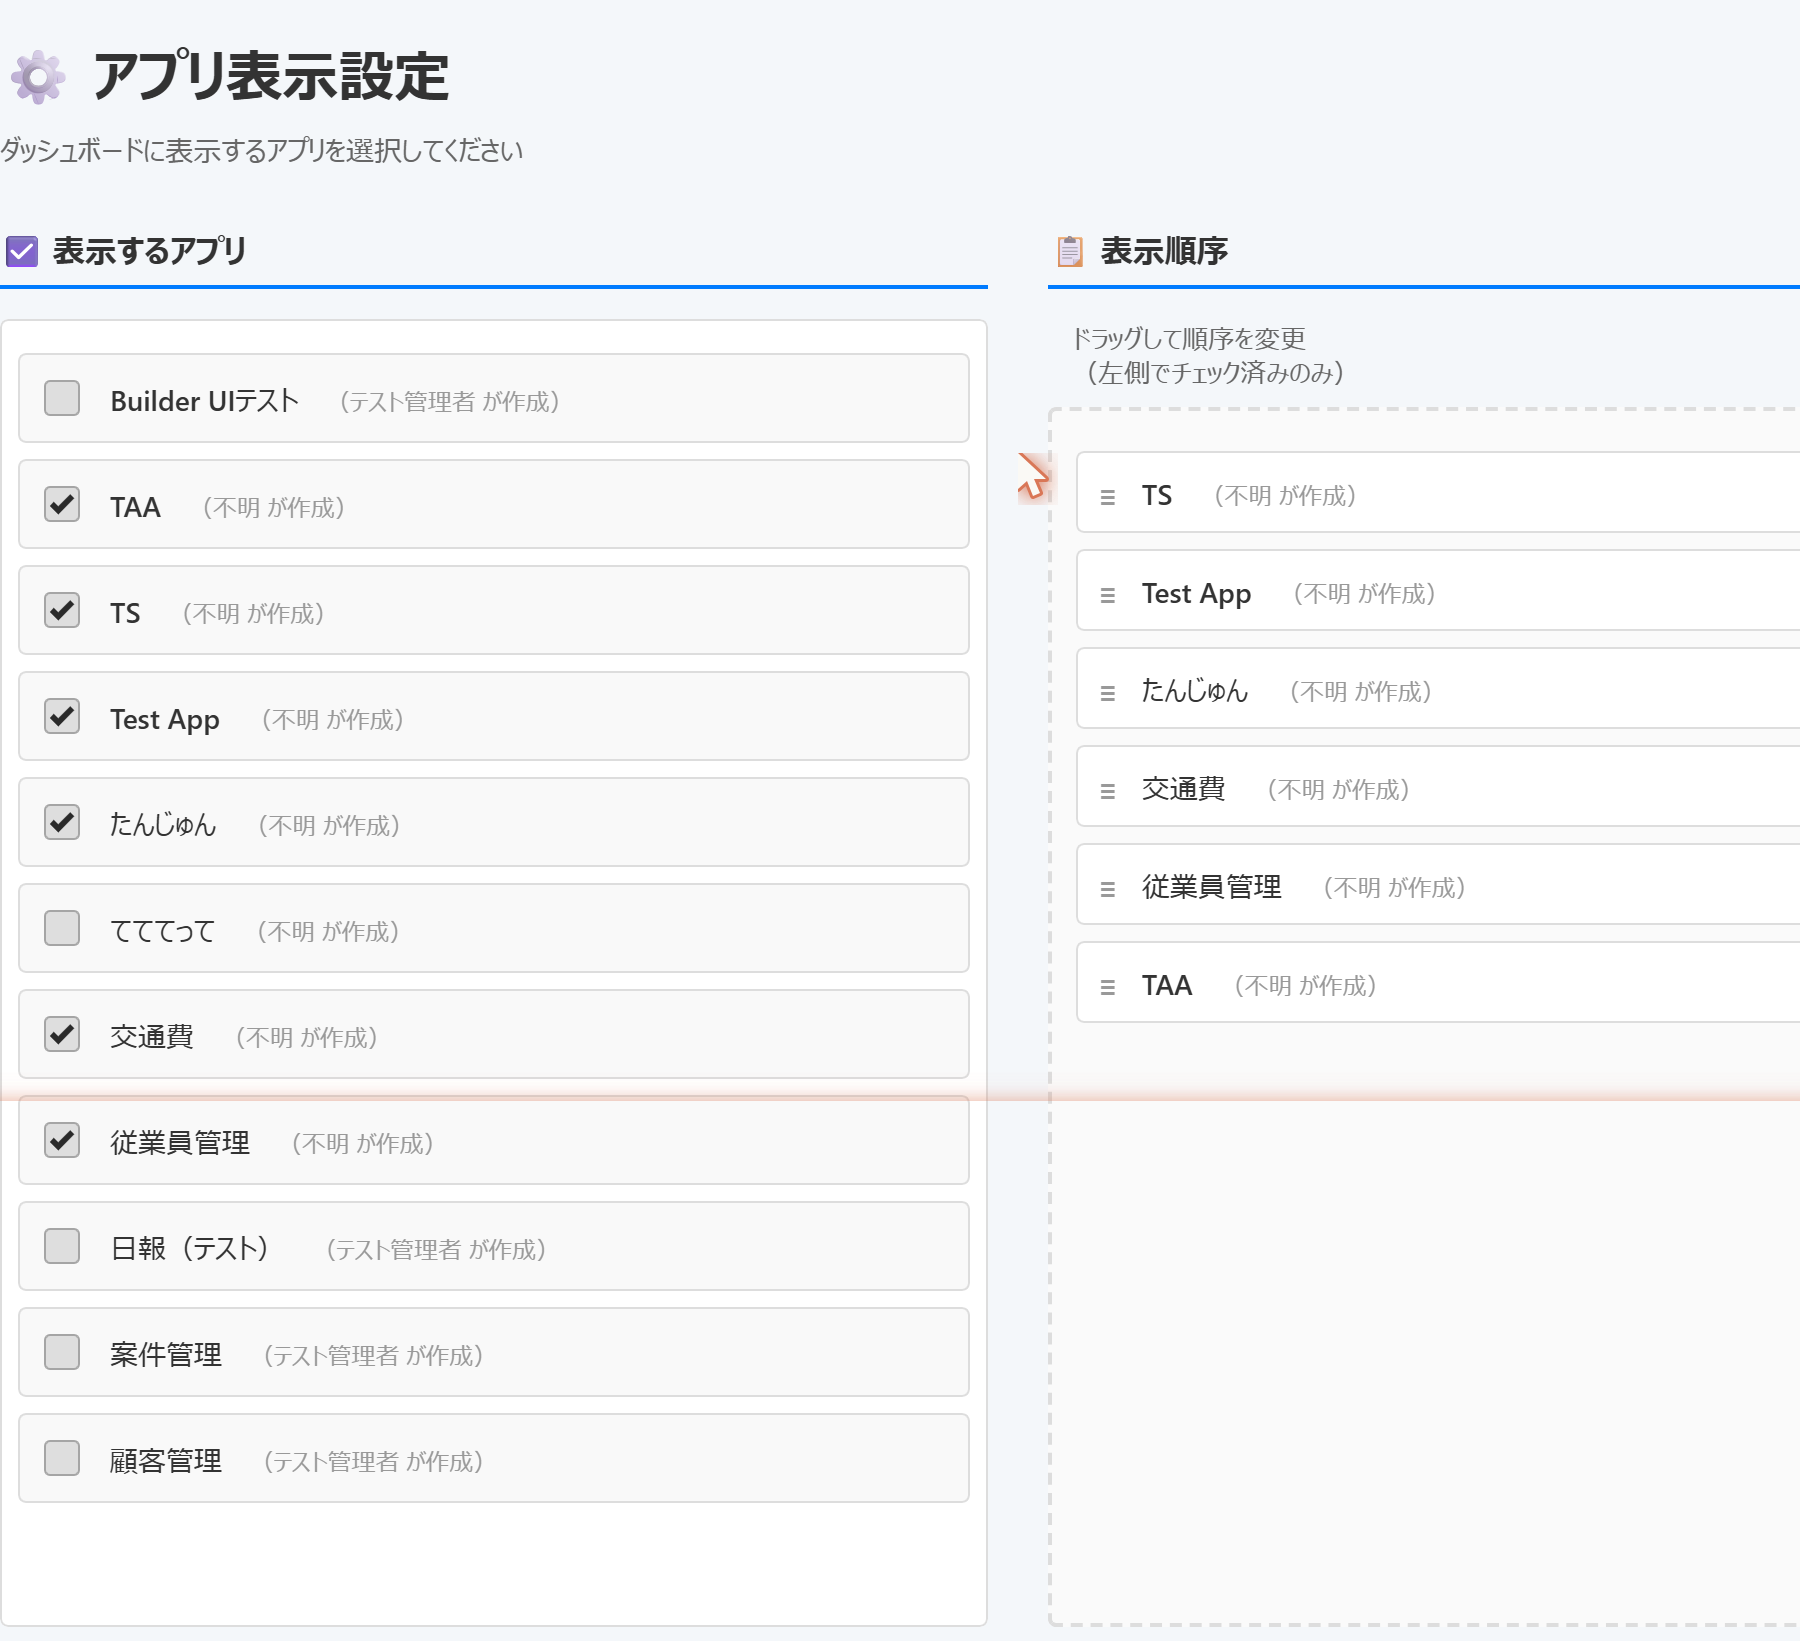This screenshot has height=1641, width=1800.
Task: Click the アプリ表示設定 page title
Action: coord(271,77)
